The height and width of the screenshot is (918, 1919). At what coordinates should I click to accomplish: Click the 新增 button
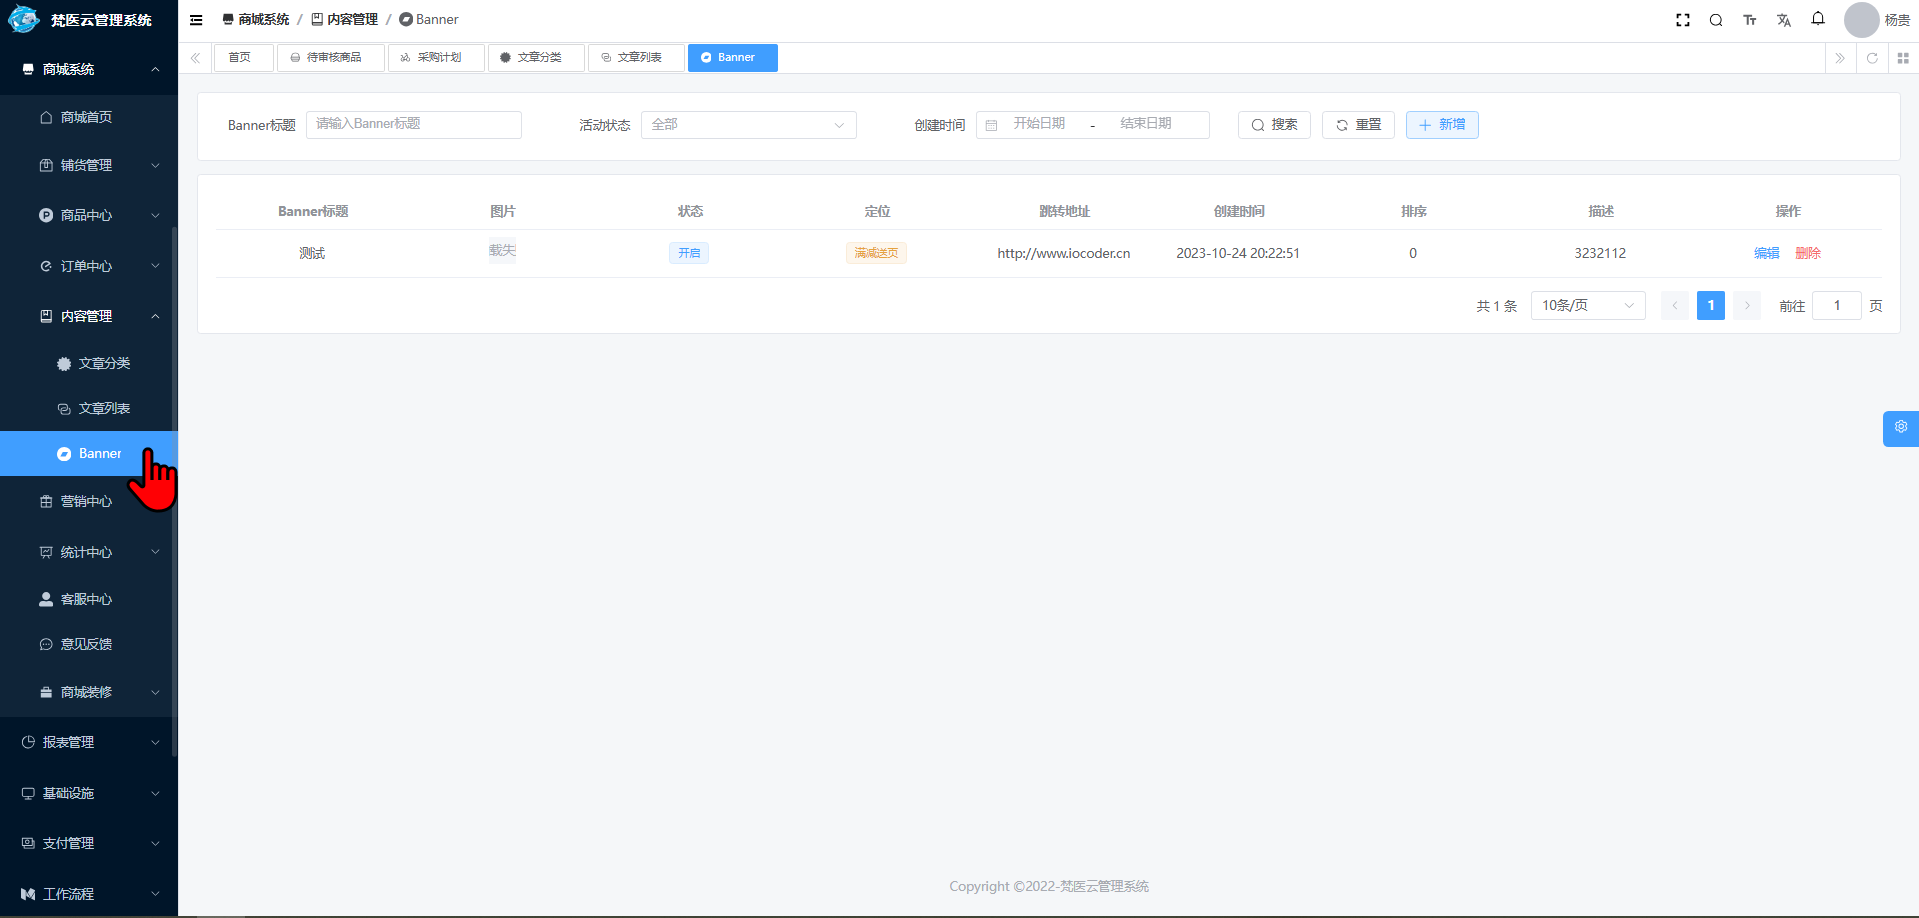point(1442,125)
